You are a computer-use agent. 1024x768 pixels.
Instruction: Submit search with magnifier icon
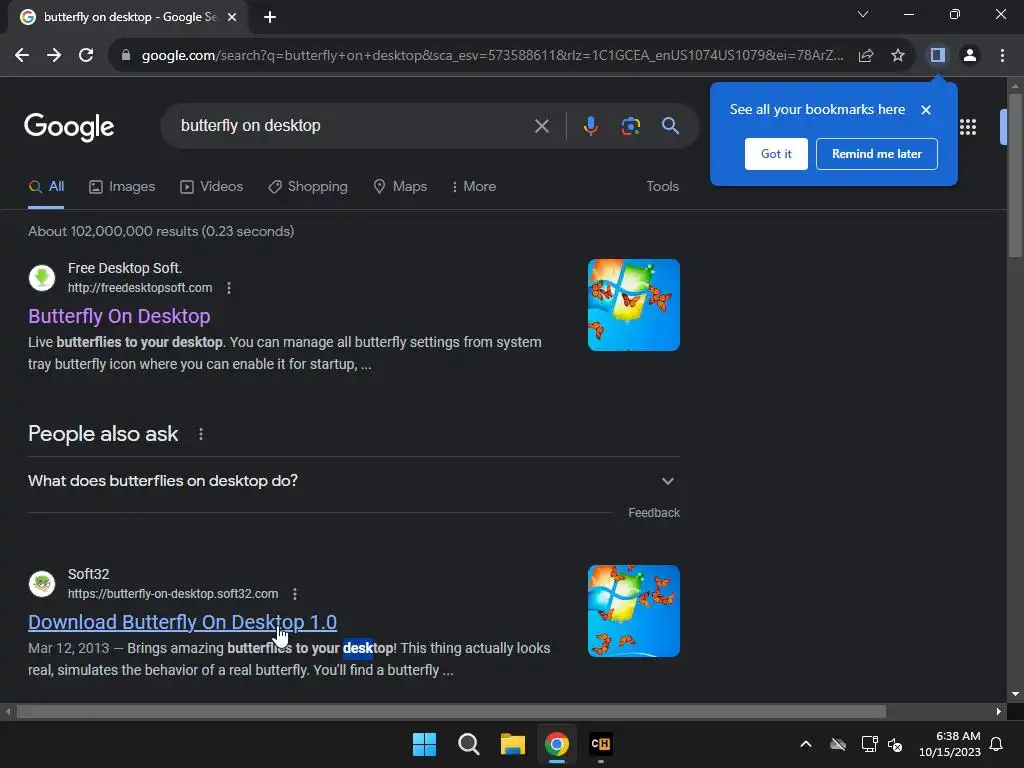670,126
